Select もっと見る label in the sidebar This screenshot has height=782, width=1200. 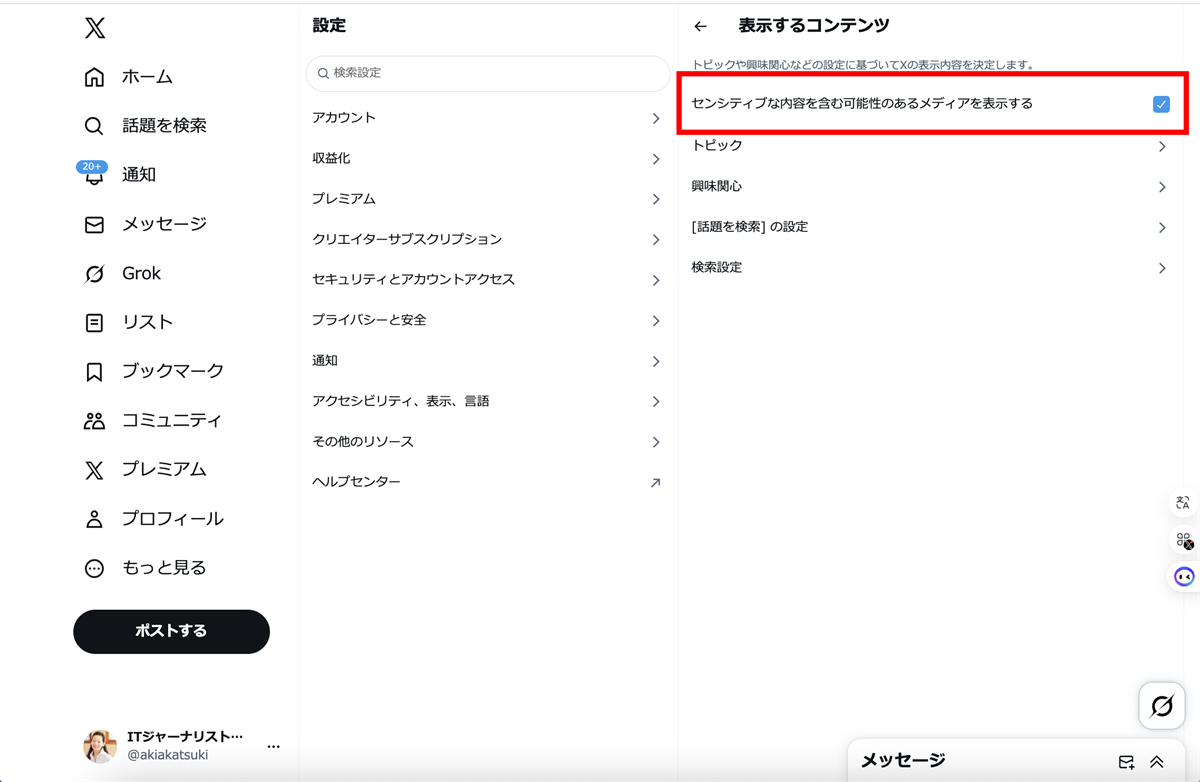[x=164, y=568]
